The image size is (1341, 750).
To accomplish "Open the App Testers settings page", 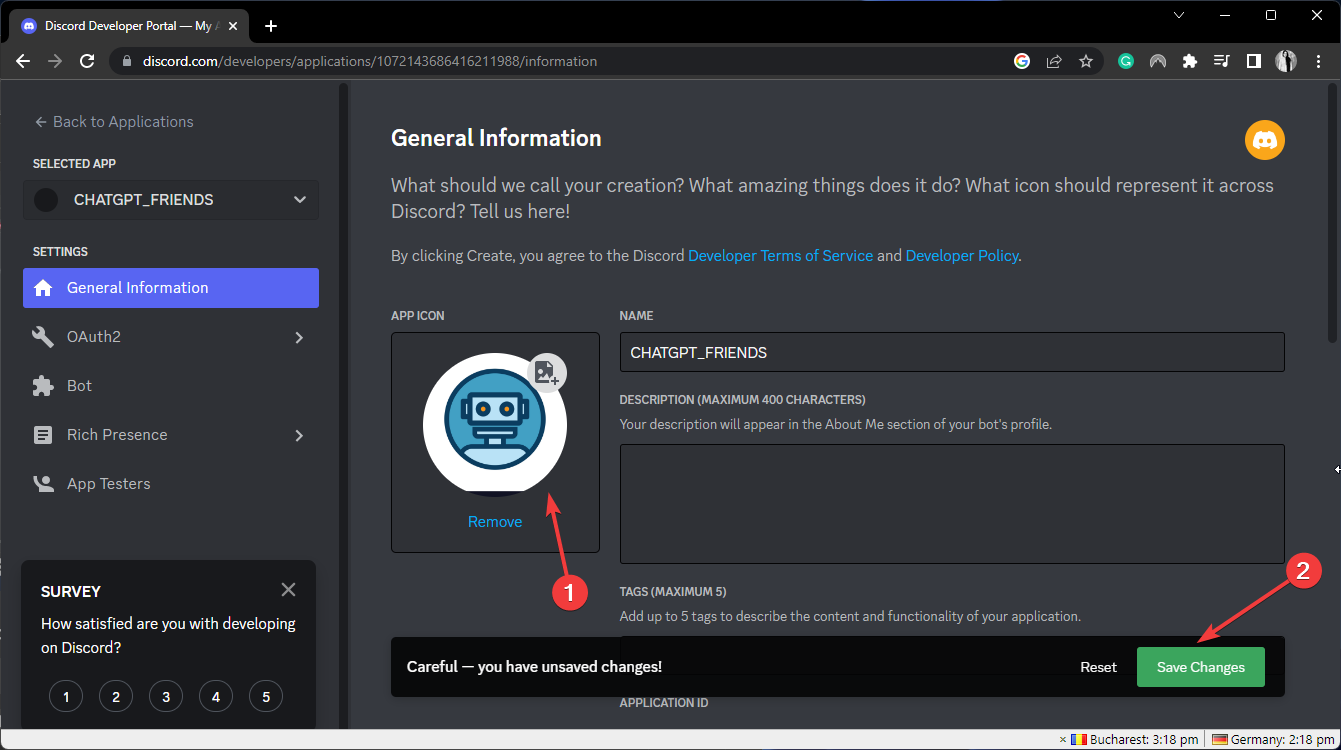I will pos(171,484).
